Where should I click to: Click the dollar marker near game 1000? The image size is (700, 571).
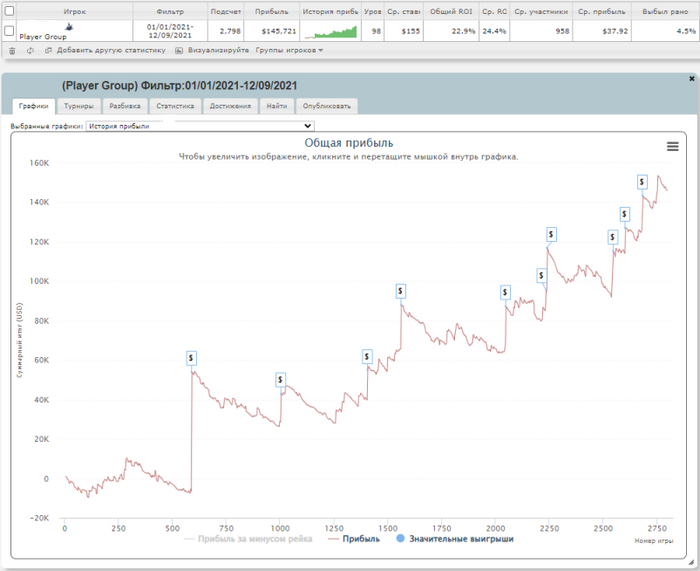point(280,380)
